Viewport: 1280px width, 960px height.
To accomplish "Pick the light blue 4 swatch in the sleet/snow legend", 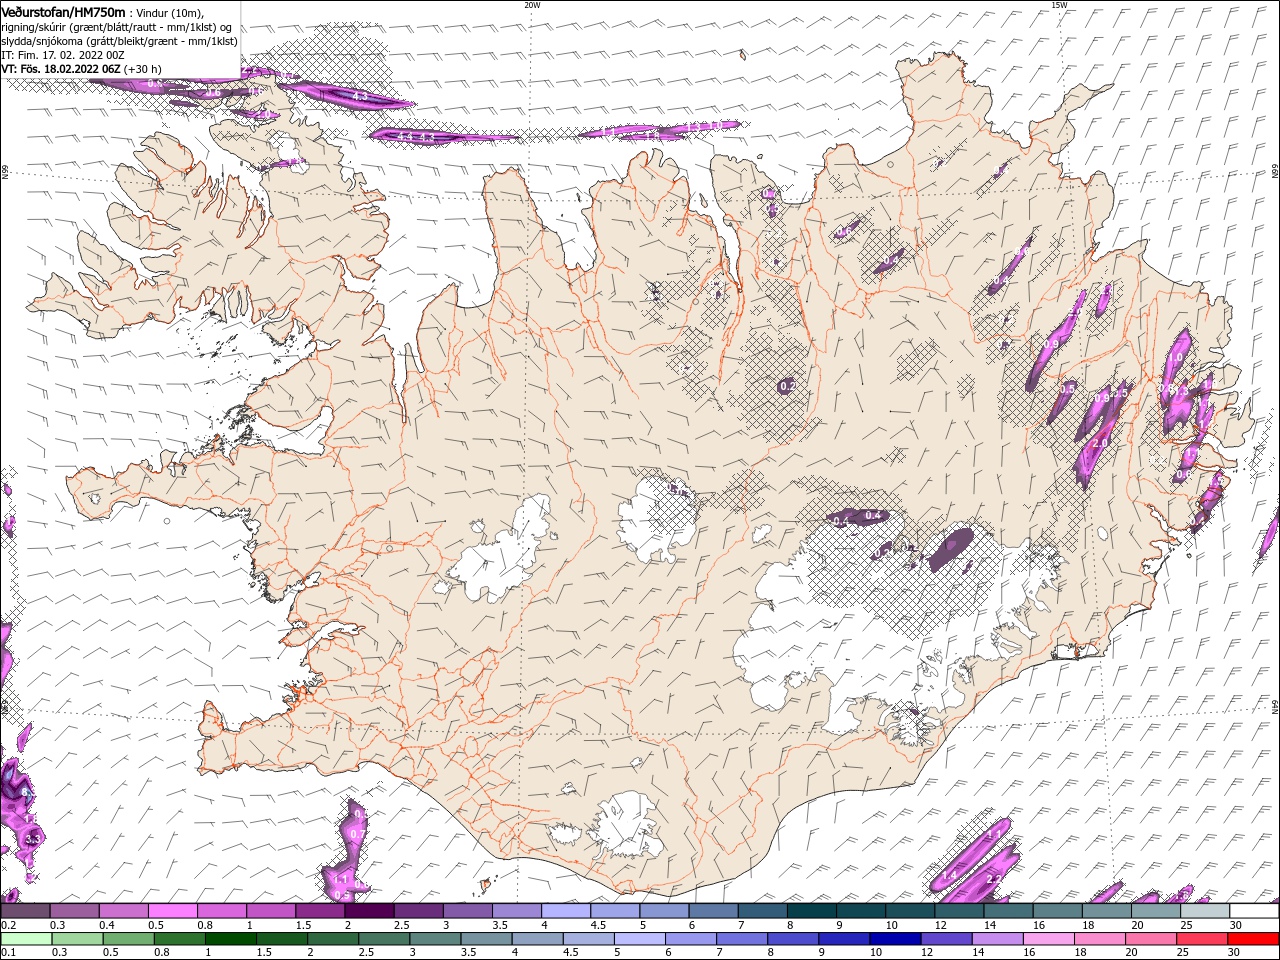I will tap(566, 911).
